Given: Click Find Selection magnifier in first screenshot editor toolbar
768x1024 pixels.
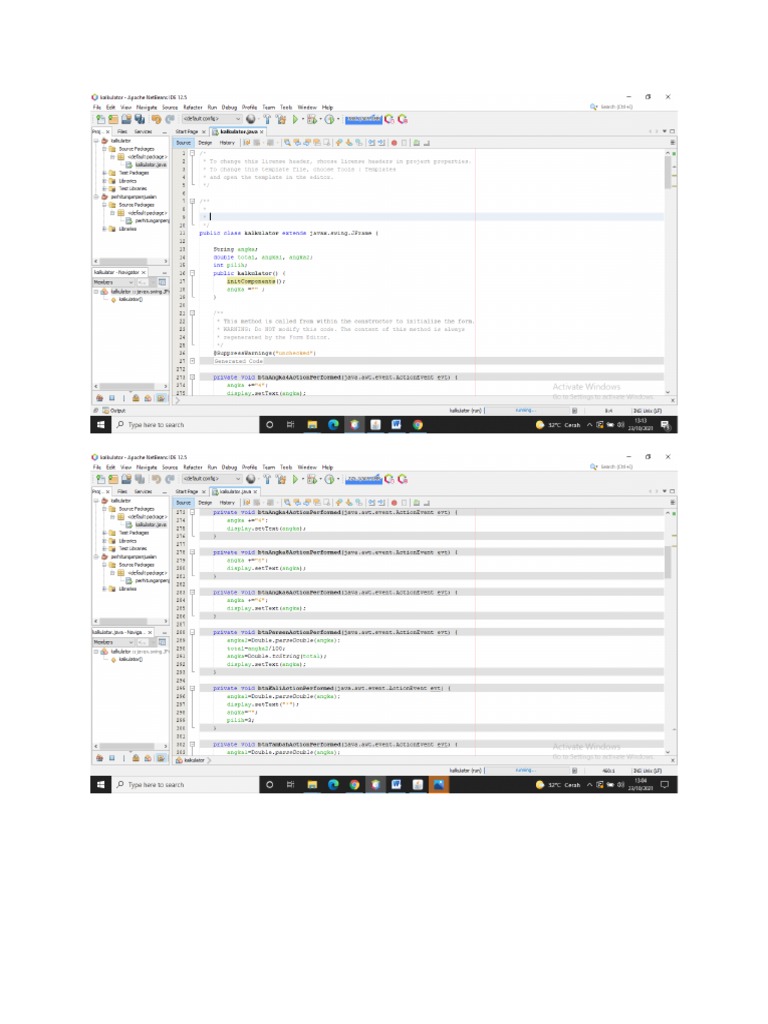Looking at the screenshot, I should click(x=287, y=142).
